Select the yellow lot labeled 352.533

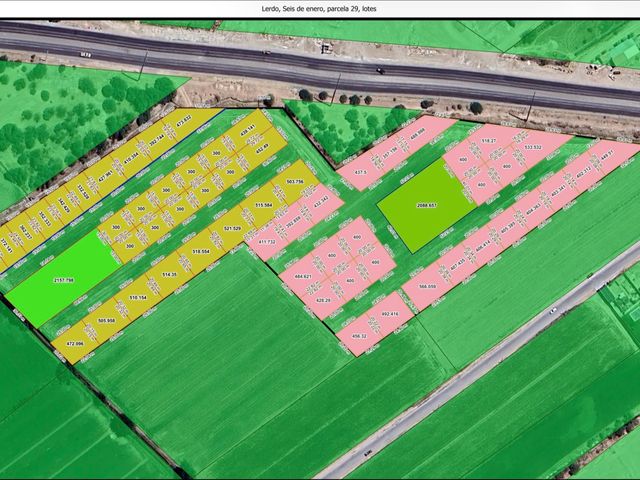(x=45, y=219)
